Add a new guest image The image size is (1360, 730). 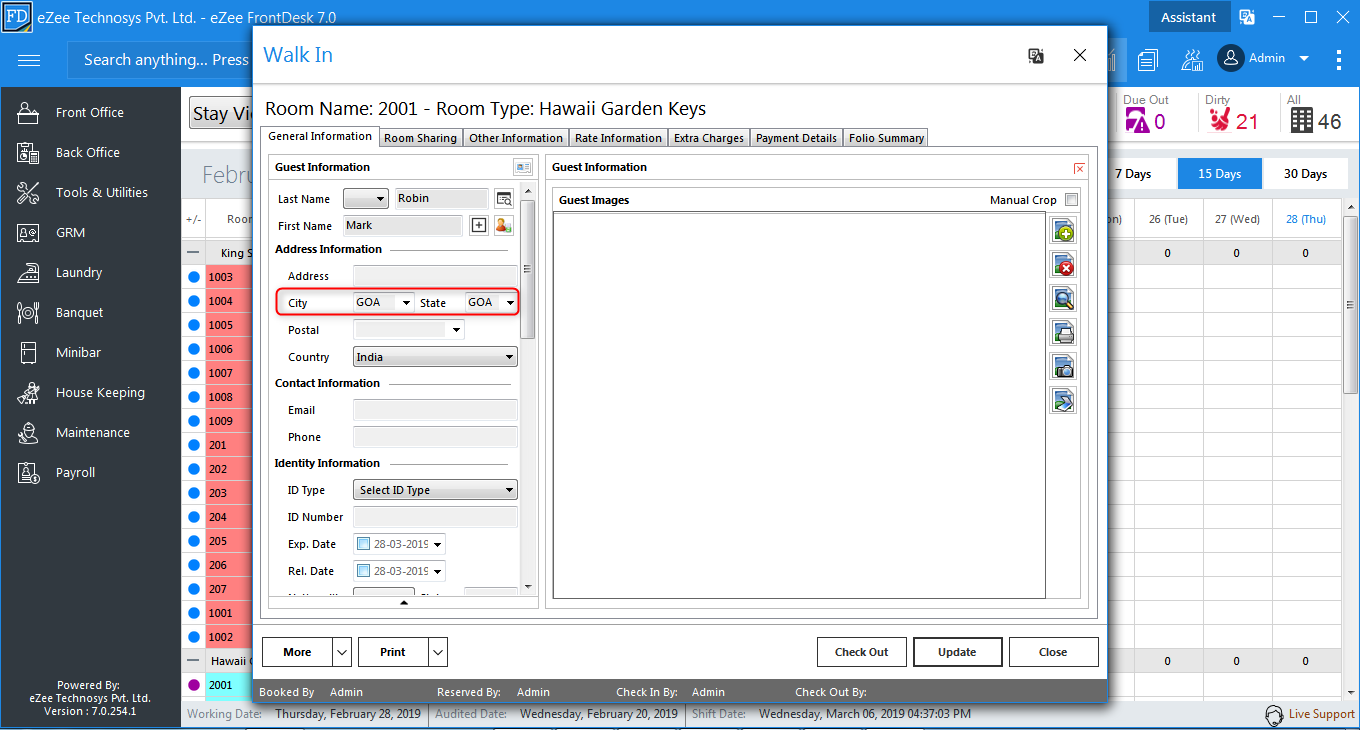coord(1063,231)
